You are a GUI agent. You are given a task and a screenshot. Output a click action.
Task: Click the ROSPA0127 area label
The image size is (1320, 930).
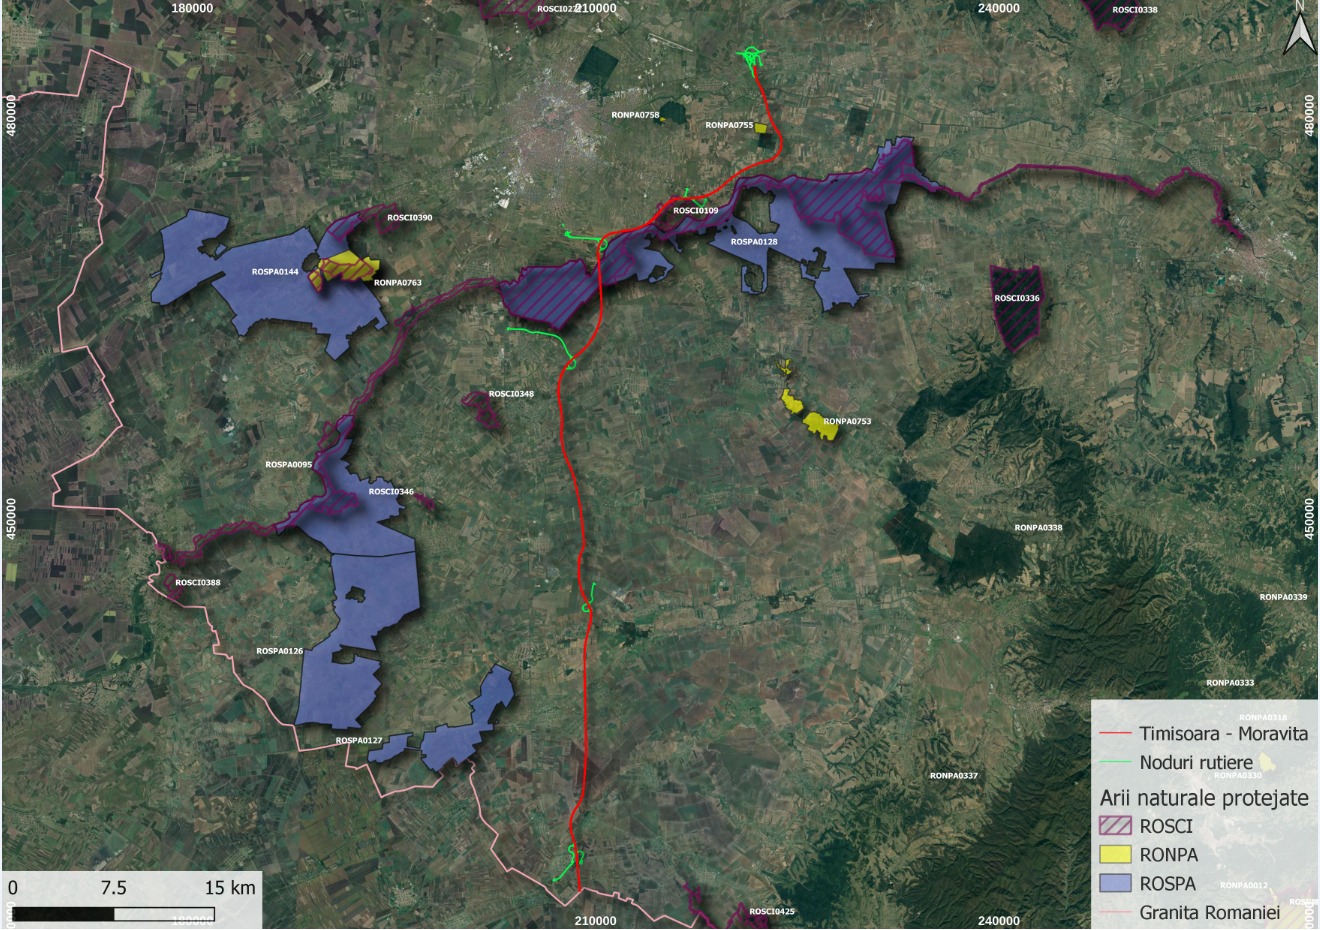click(x=359, y=741)
